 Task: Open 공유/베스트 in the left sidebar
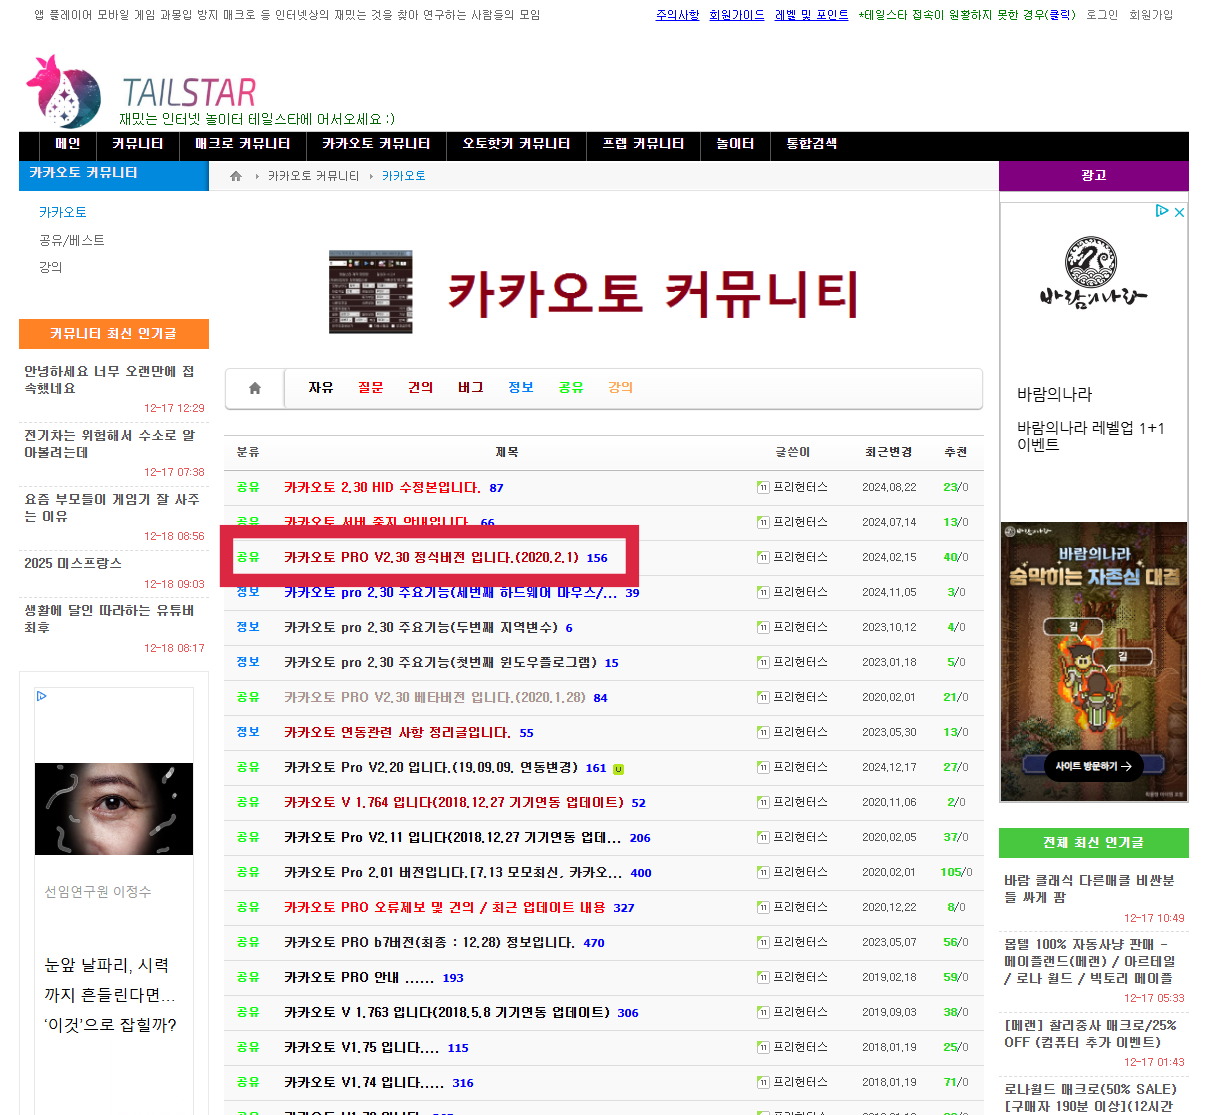tap(72, 241)
